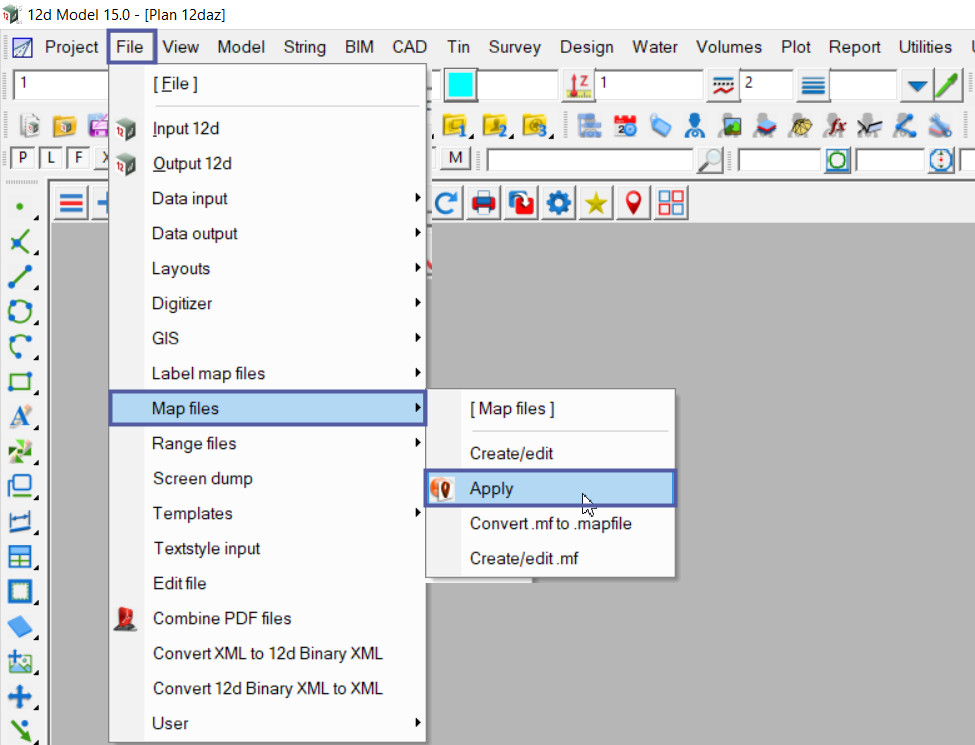The height and width of the screenshot is (745, 975).
Task: Expand the Layouts submenu
Action: click(x=267, y=268)
